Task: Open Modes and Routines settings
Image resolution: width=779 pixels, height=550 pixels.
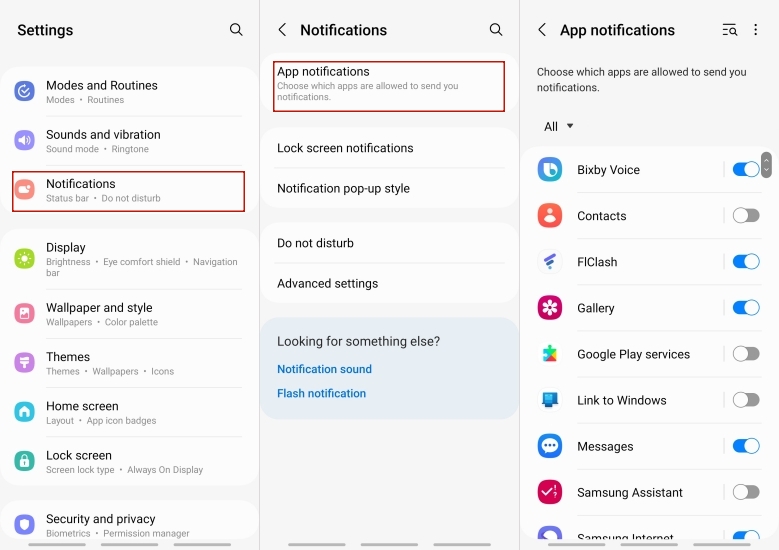Action: [x=128, y=91]
